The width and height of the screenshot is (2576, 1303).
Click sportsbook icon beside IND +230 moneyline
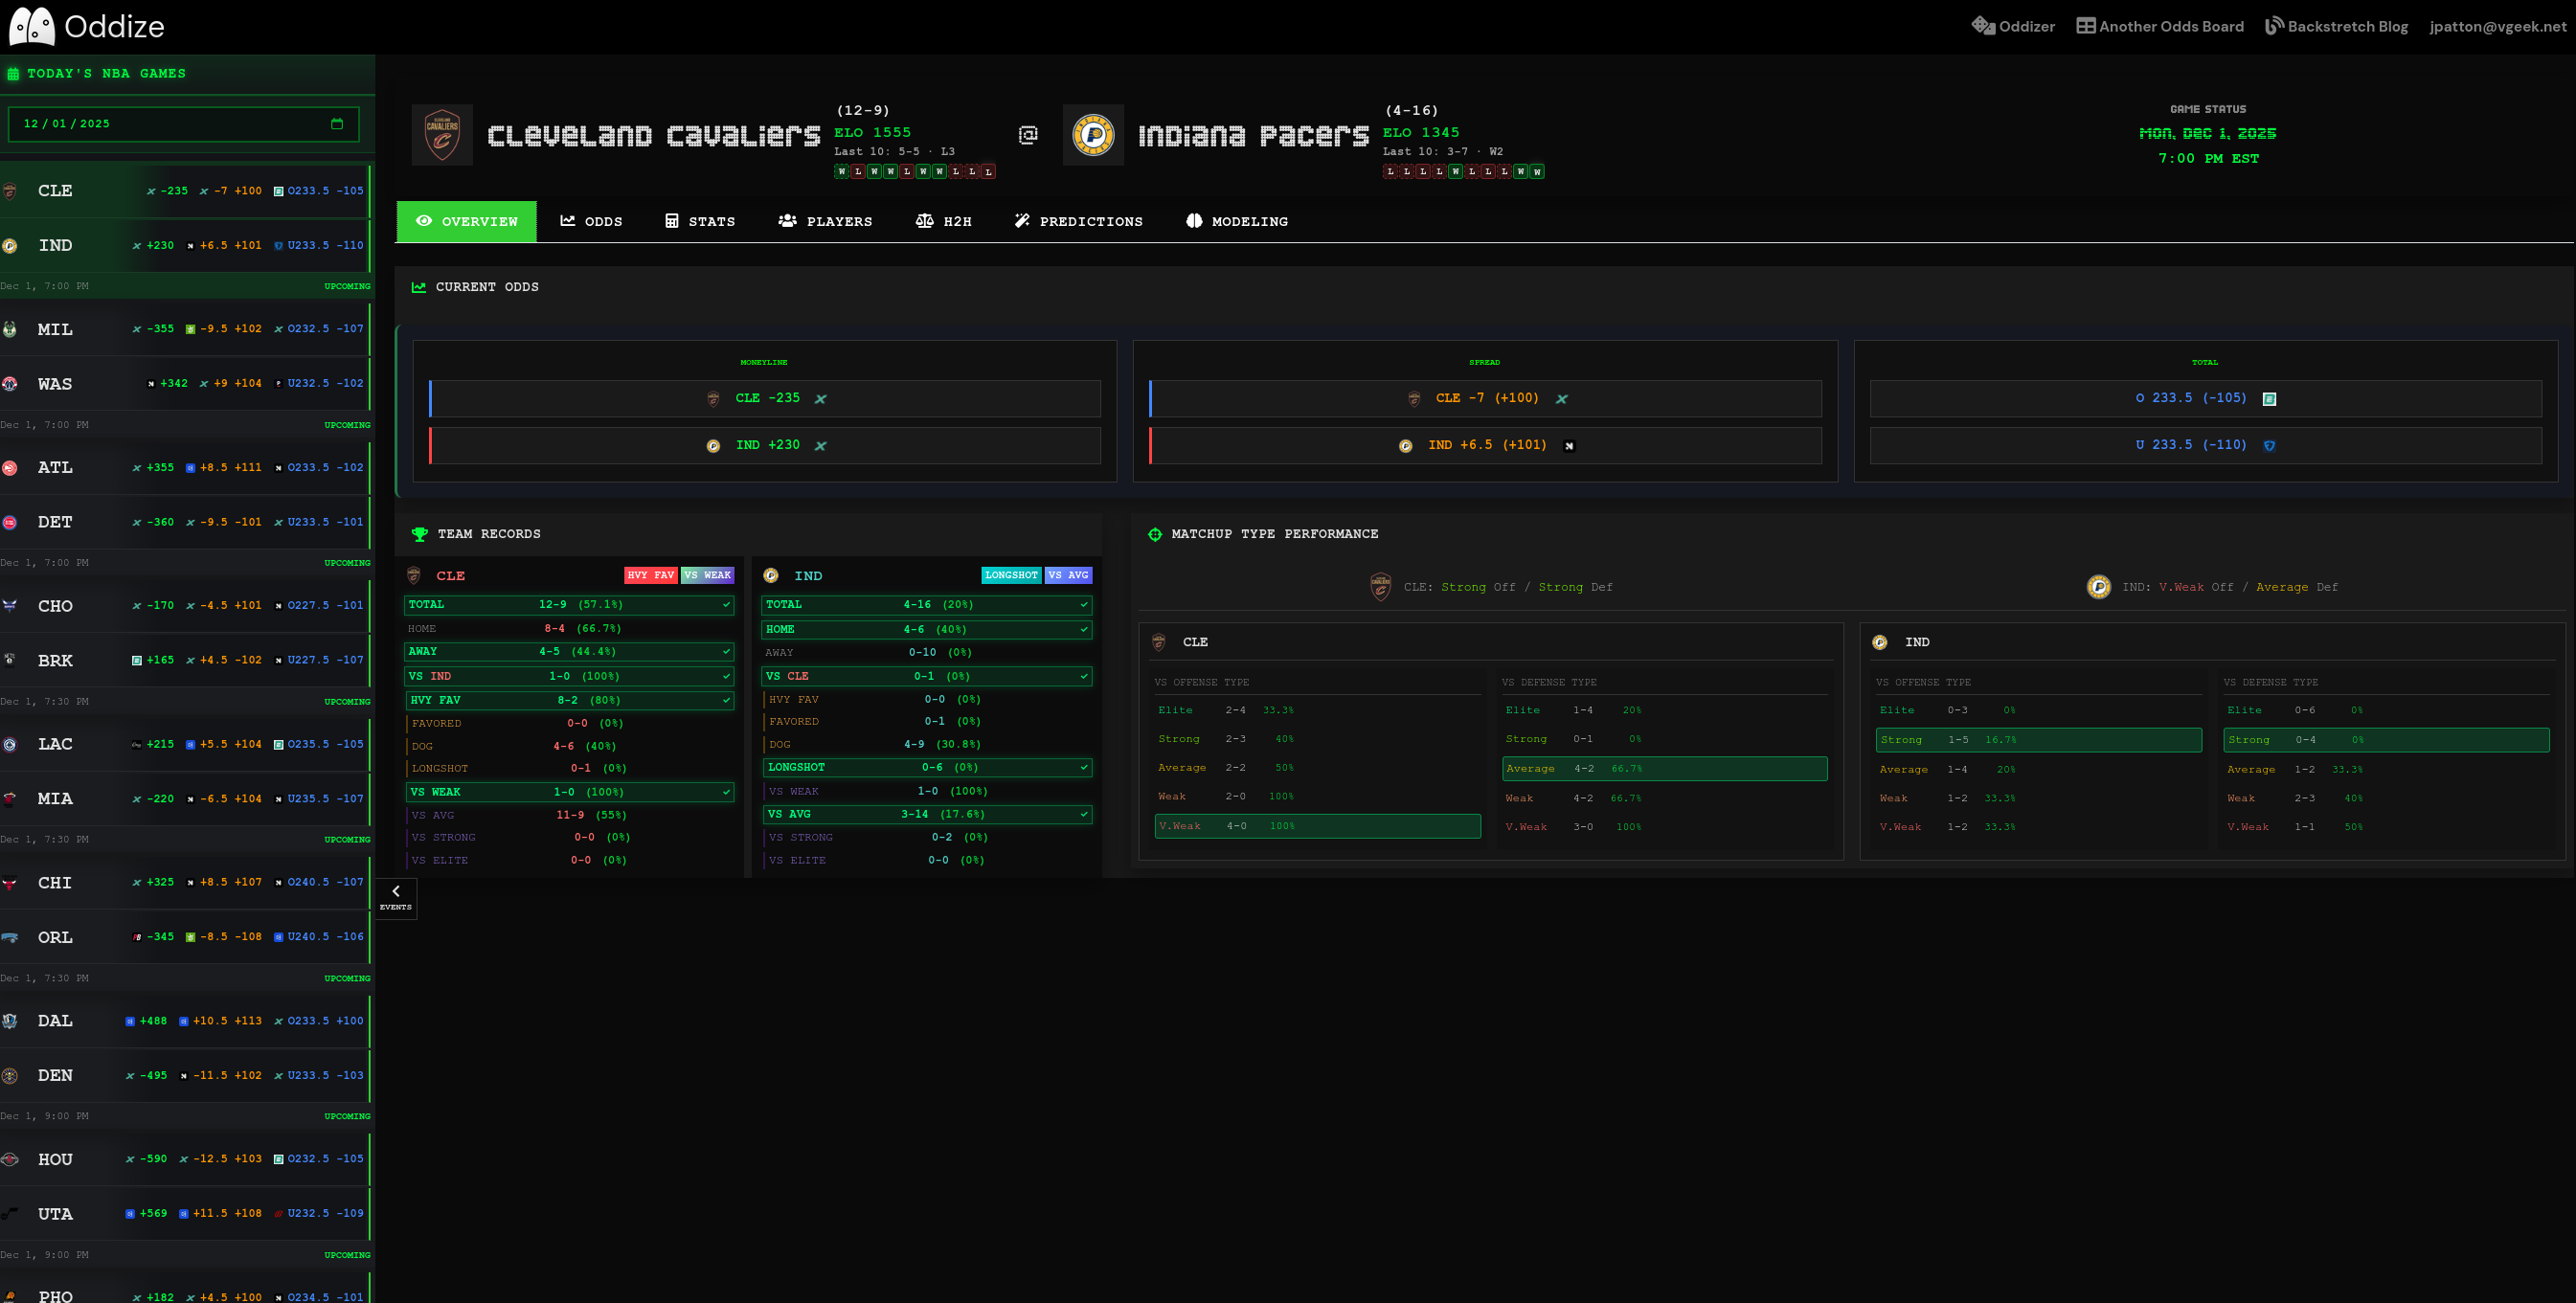click(x=820, y=446)
